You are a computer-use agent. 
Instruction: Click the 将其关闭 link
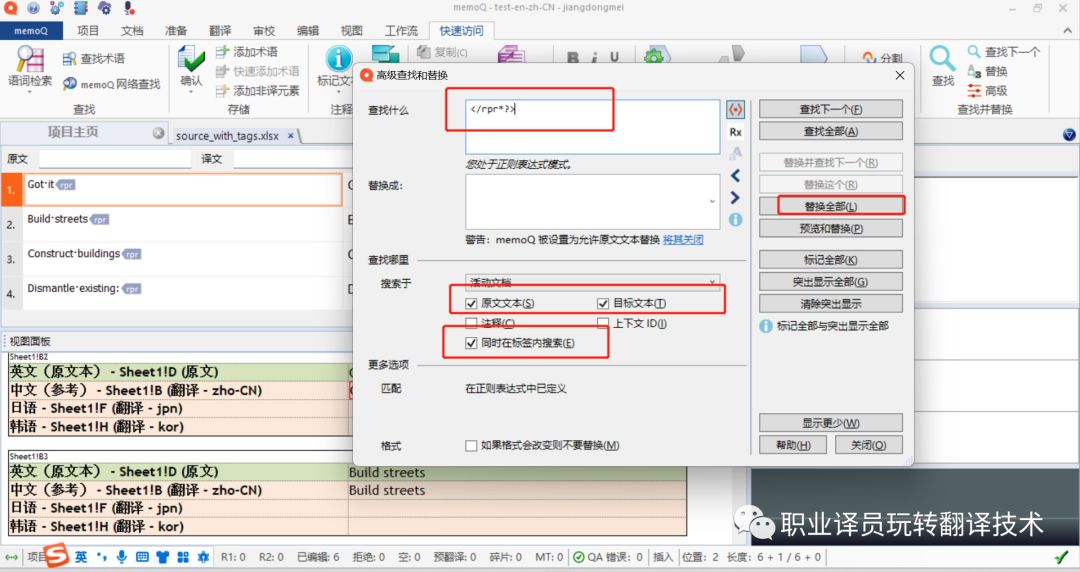point(683,239)
